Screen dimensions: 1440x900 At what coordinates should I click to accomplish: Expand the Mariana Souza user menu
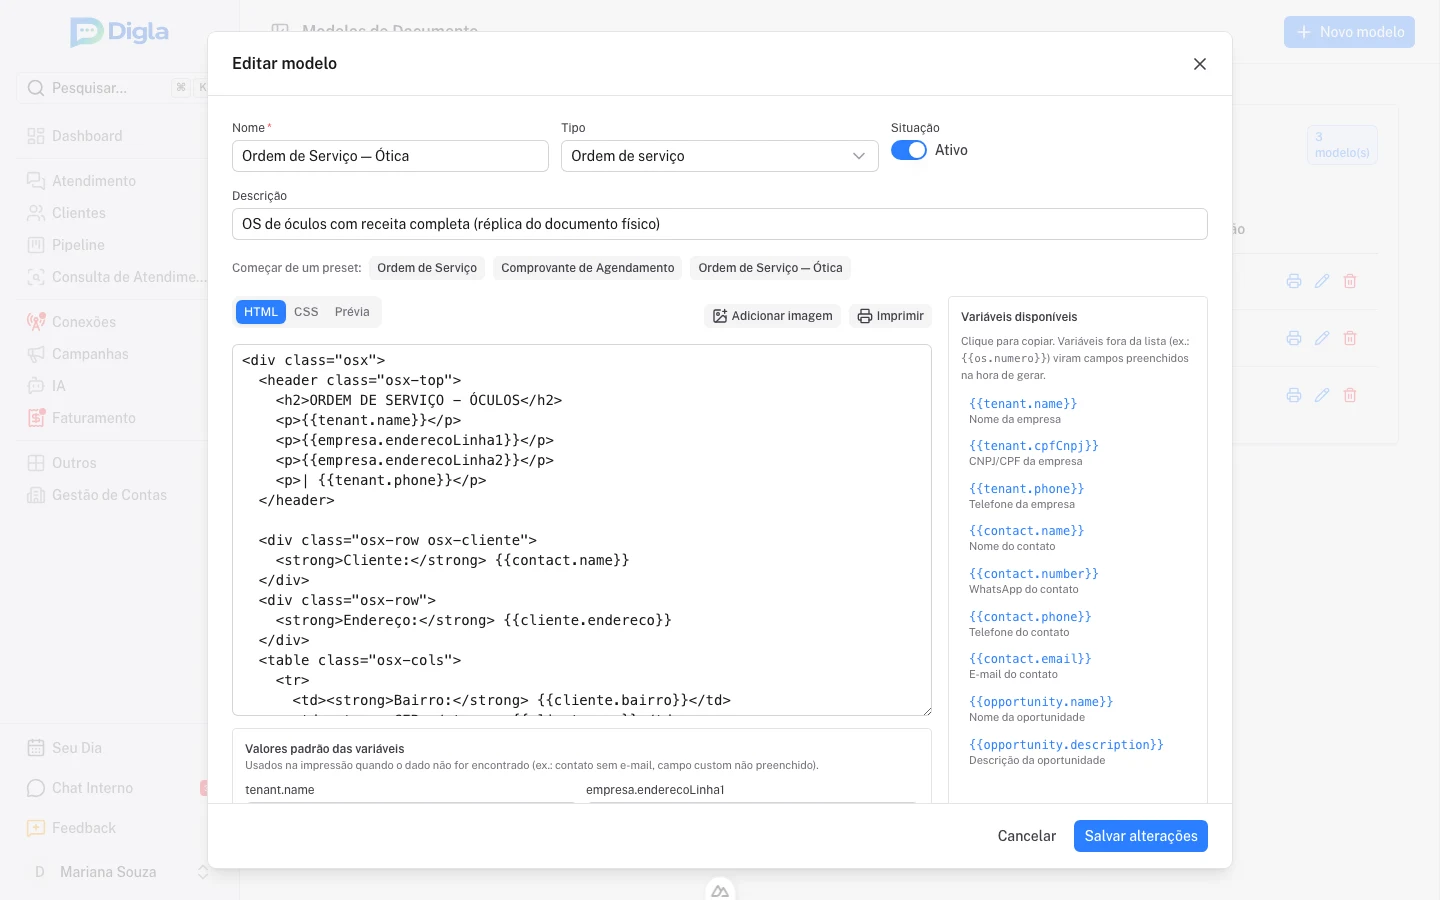tap(118, 872)
